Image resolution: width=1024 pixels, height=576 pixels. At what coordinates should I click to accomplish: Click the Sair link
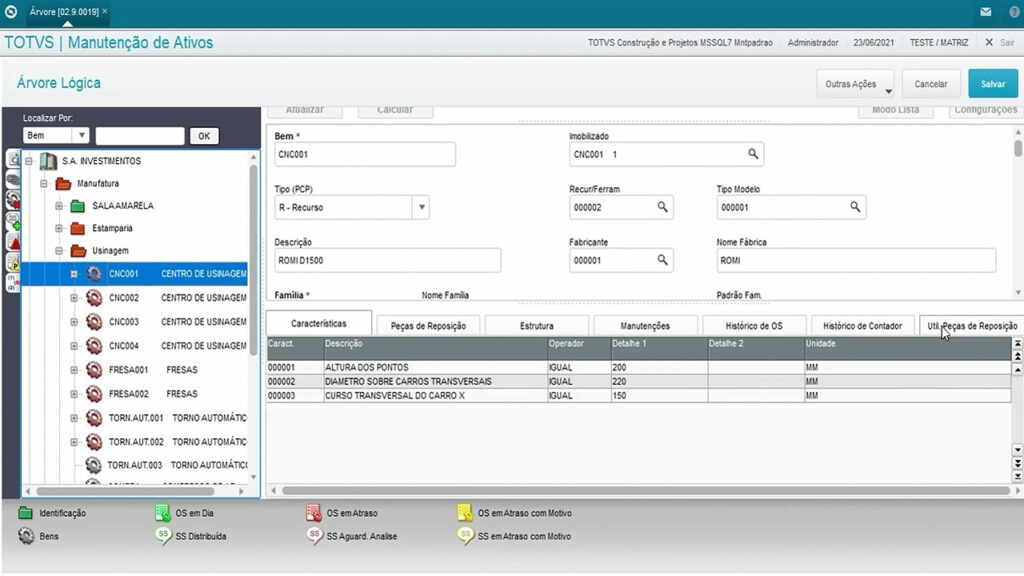pyautogui.click(x=1007, y=42)
